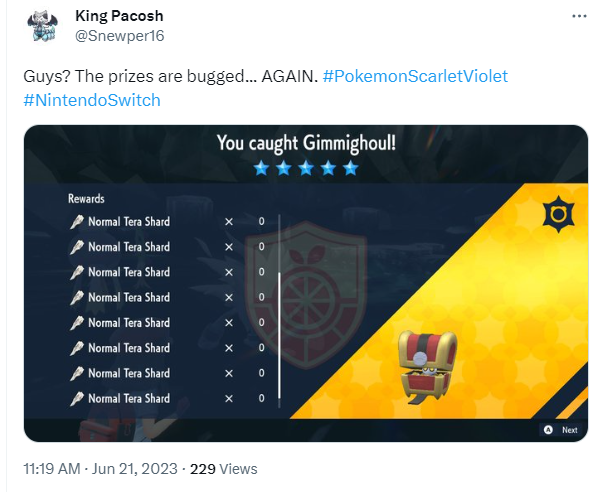
Task: Open the King Pacosh display name link
Action: tap(119, 16)
